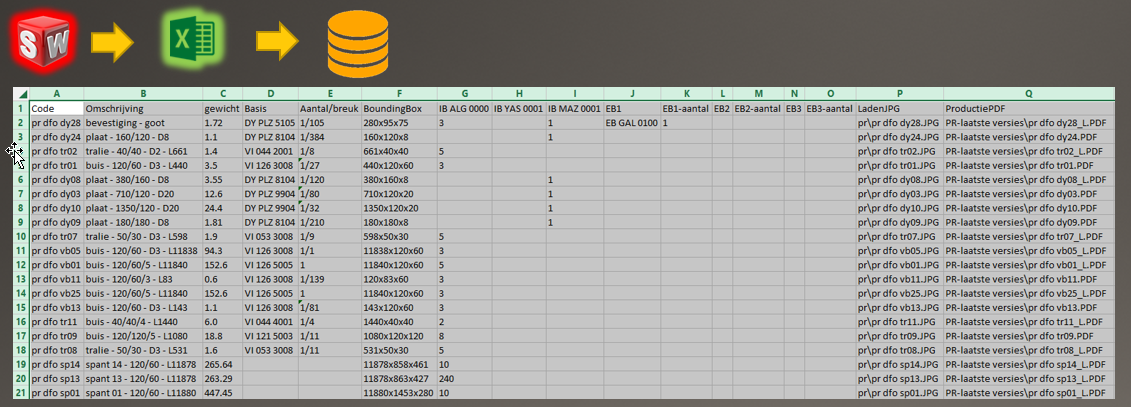Click cell containing EB GAL 0100
This screenshot has height=407, width=1131.
(632, 123)
